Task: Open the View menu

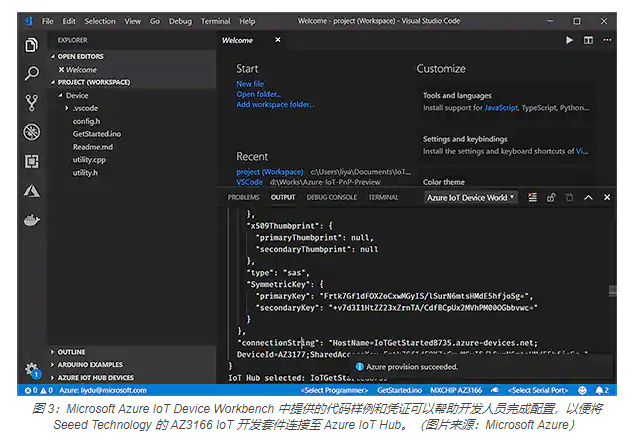Action: point(132,21)
